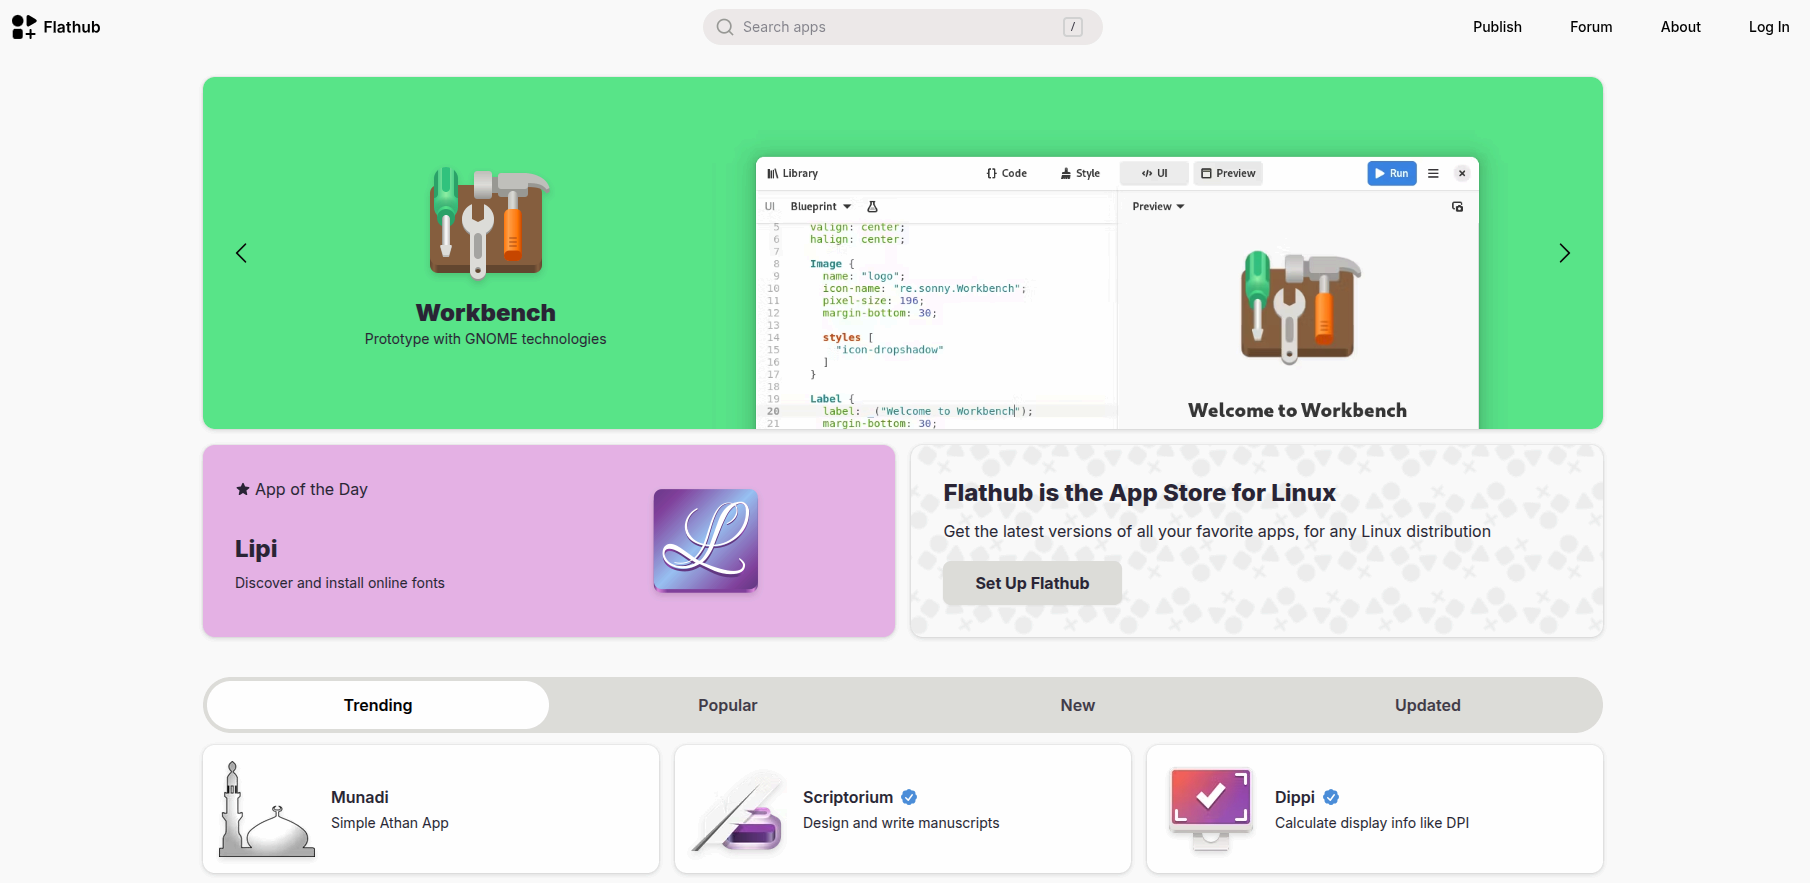The width and height of the screenshot is (1810, 883).
Task: Advance to next carousel slide
Action: click(1564, 253)
